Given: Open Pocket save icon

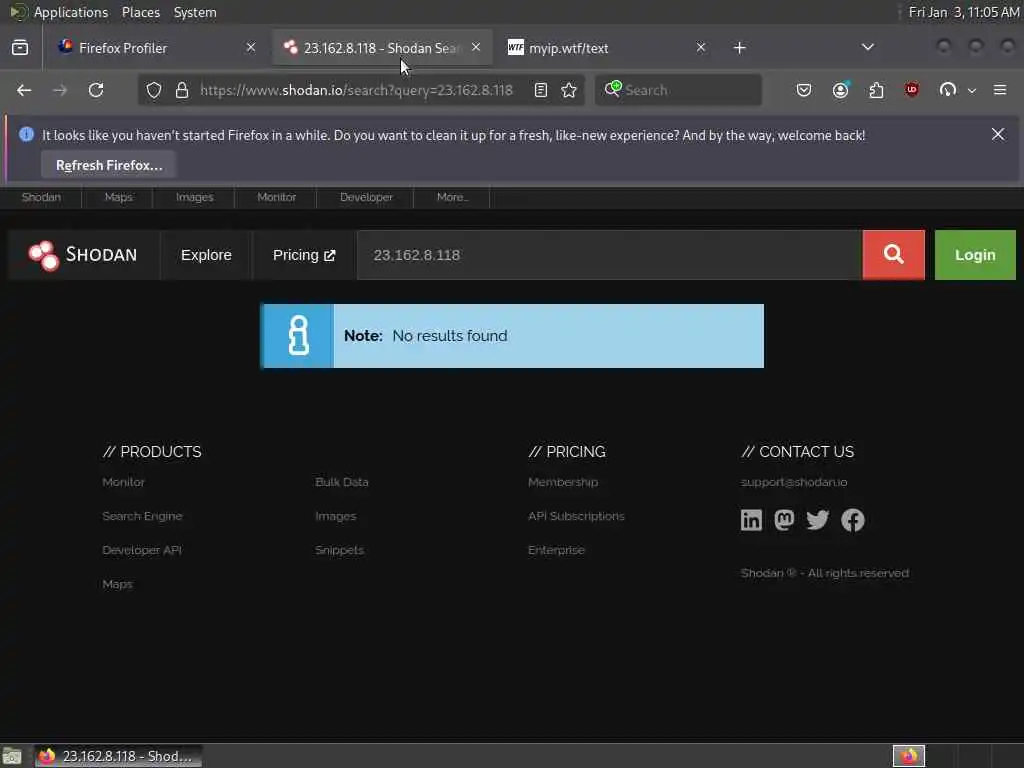Looking at the screenshot, I should coord(804,90).
